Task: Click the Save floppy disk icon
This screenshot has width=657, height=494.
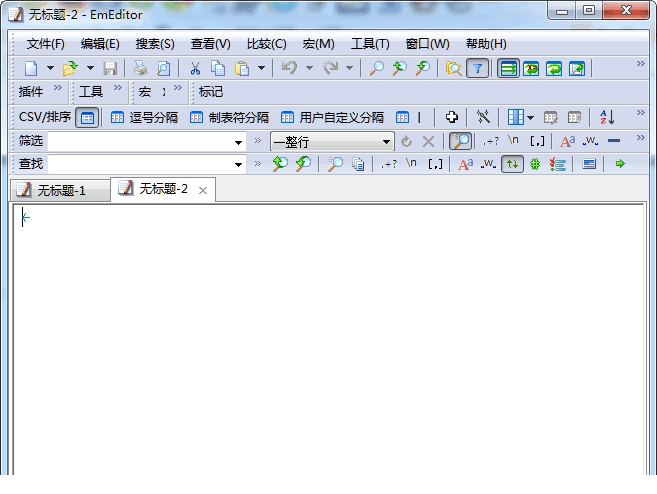Action: tap(110, 68)
